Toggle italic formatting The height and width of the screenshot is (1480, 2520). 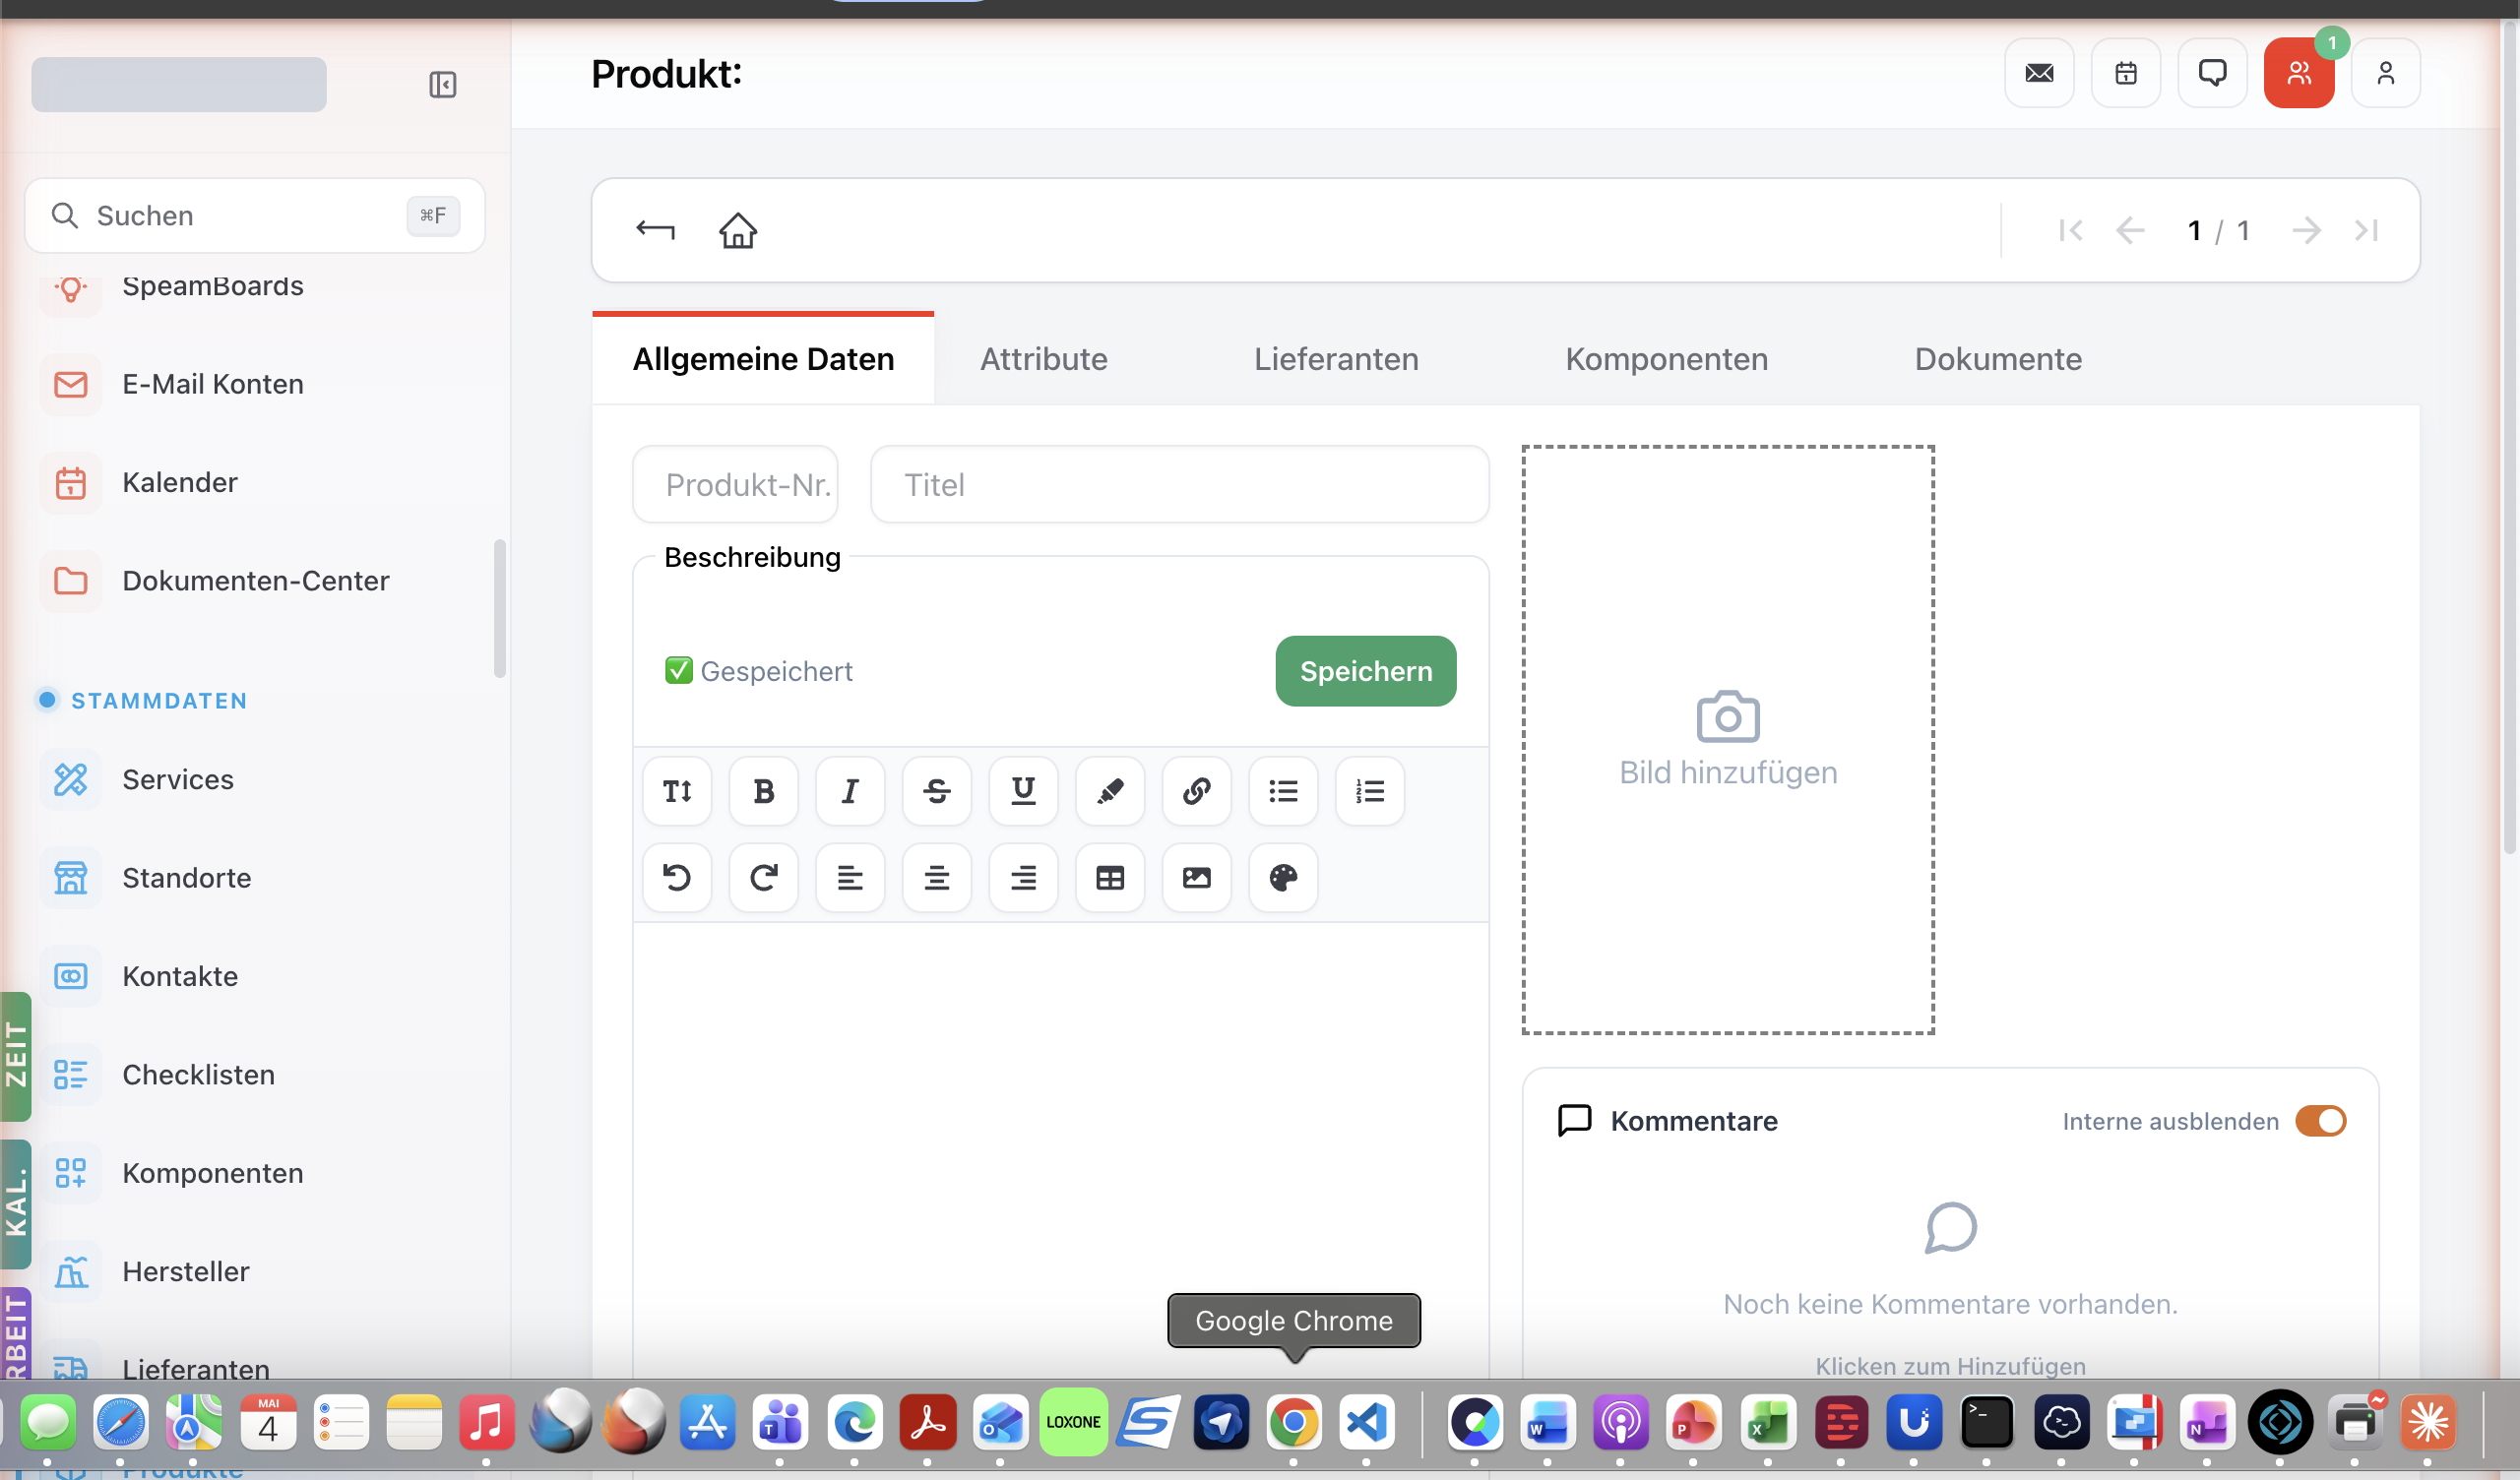click(x=850, y=791)
